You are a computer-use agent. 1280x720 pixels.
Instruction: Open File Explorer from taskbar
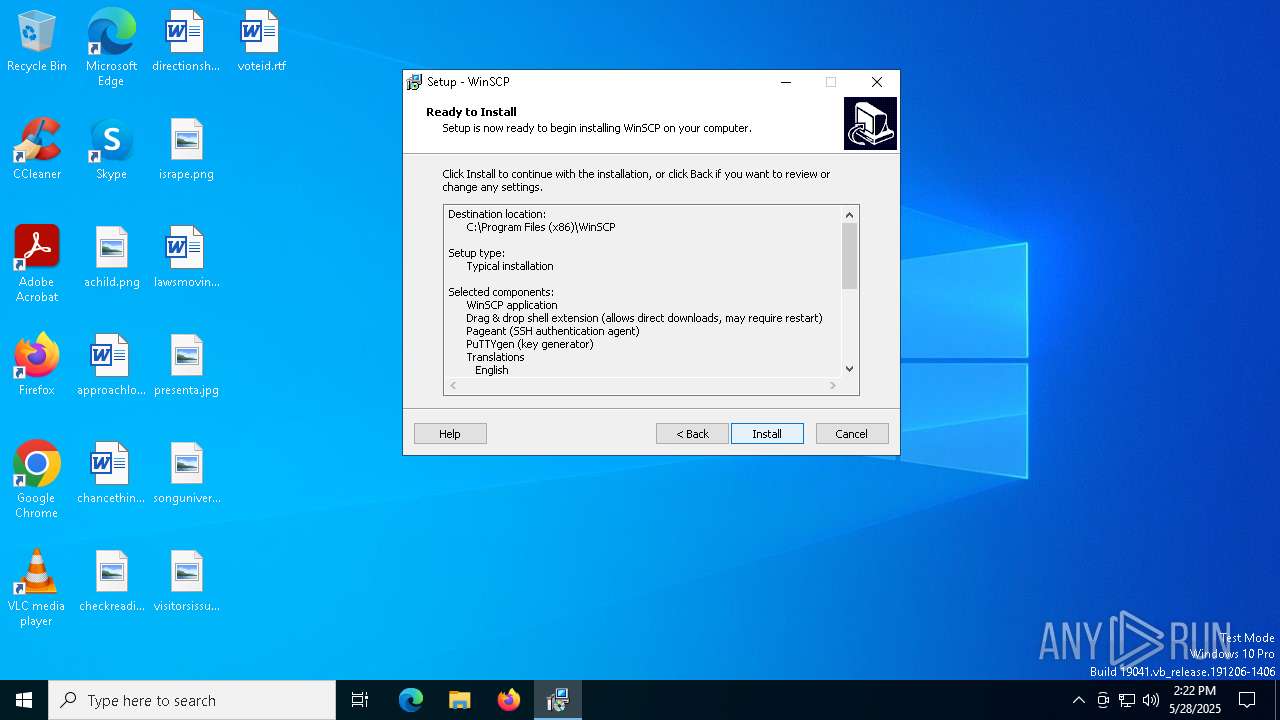tap(460, 700)
